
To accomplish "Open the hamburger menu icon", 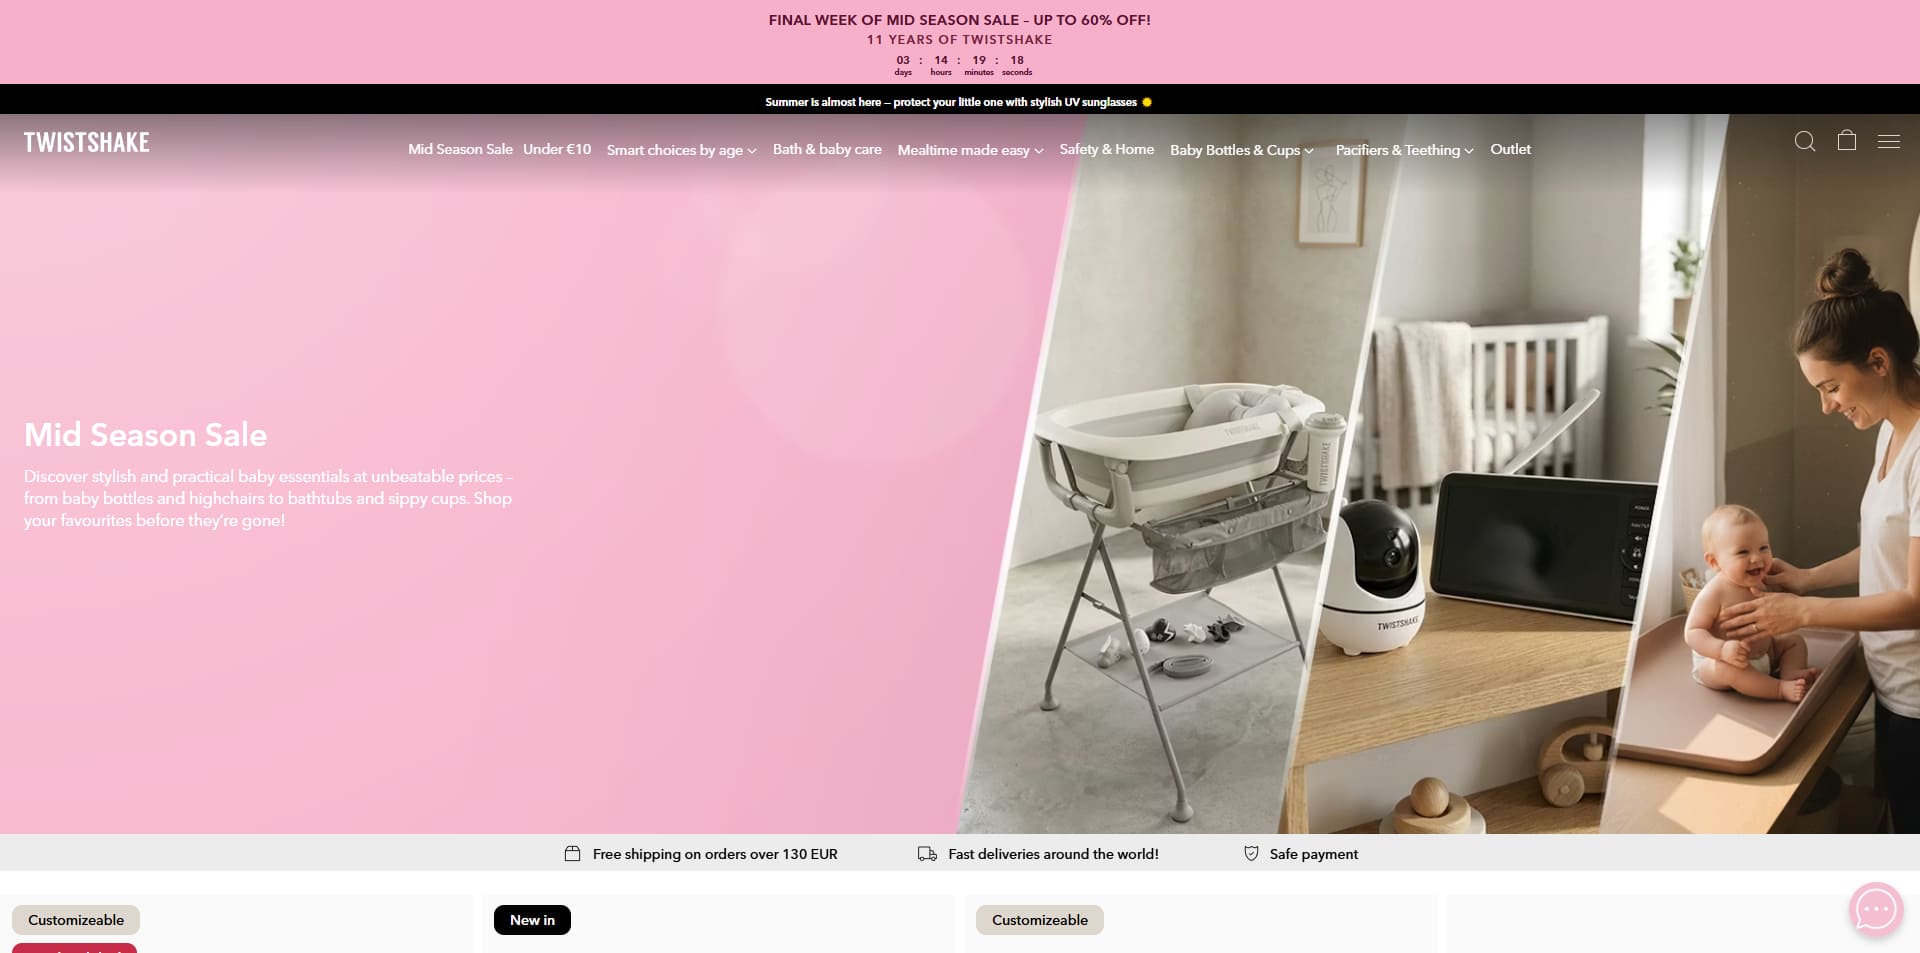I will [1889, 141].
